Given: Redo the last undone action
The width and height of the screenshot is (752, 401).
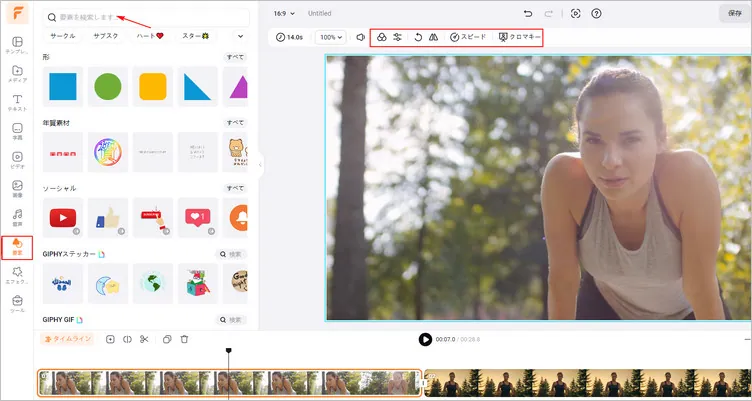Looking at the screenshot, I should (x=549, y=13).
